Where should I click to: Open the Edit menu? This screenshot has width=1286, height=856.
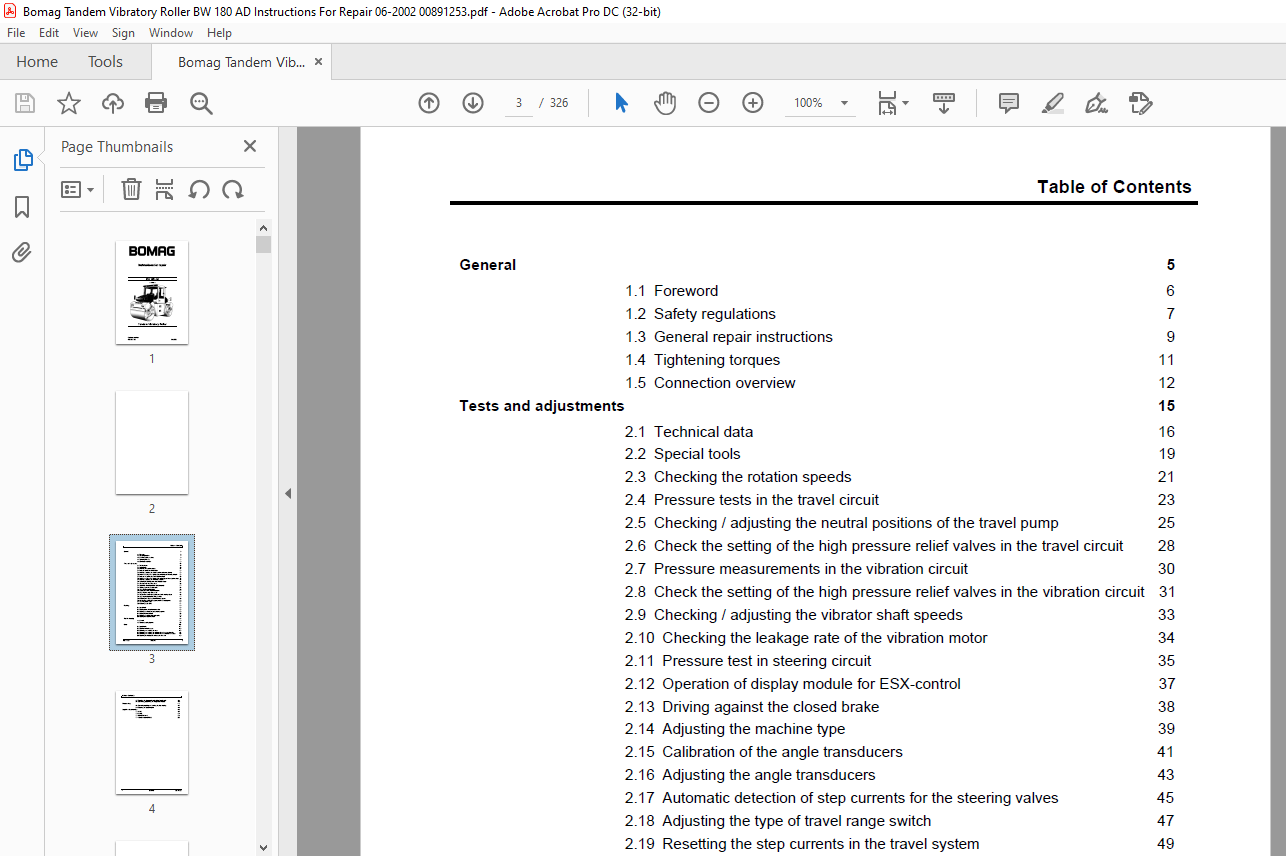point(49,32)
